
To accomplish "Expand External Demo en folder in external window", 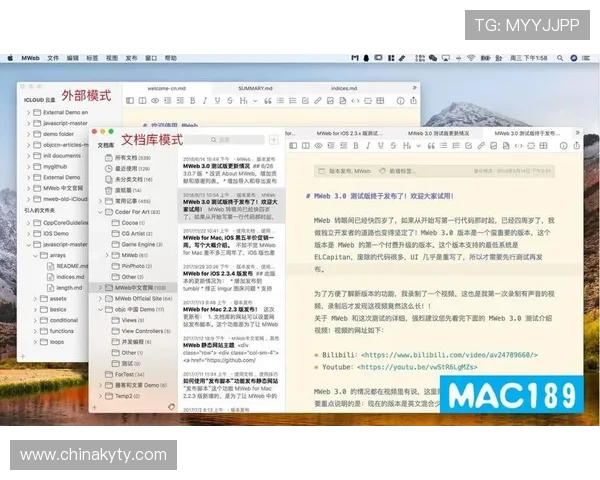I will coord(28,113).
